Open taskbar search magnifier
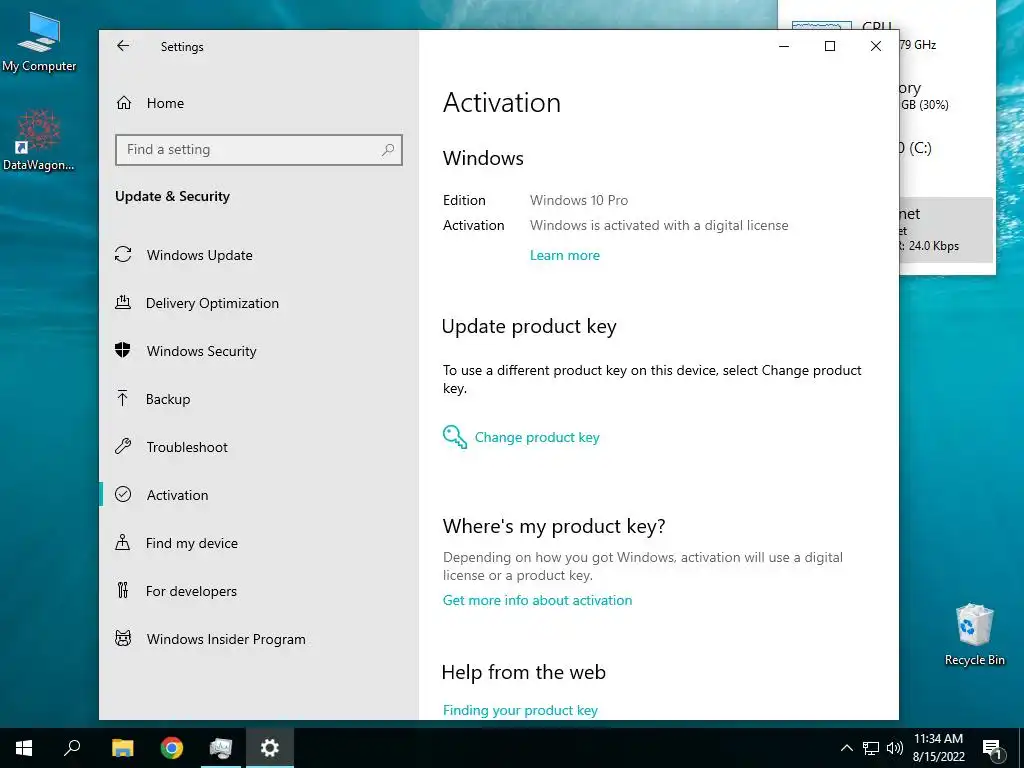This screenshot has height=768, width=1024. tap(72, 748)
